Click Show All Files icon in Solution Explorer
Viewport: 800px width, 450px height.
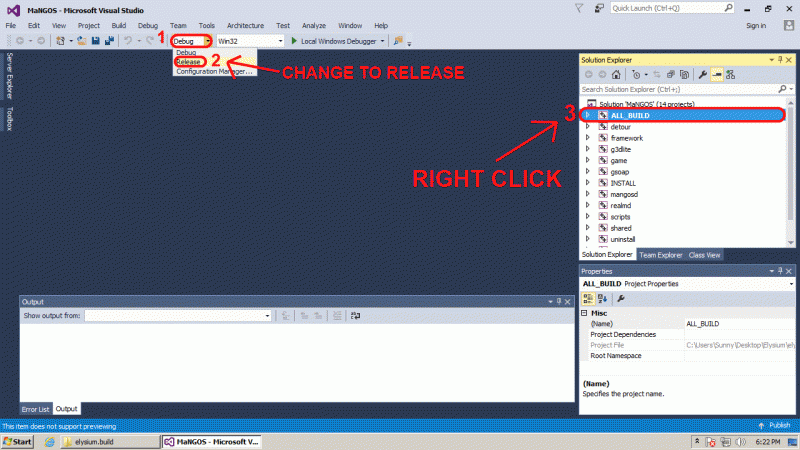pyautogui.click(x=684, y=74)
